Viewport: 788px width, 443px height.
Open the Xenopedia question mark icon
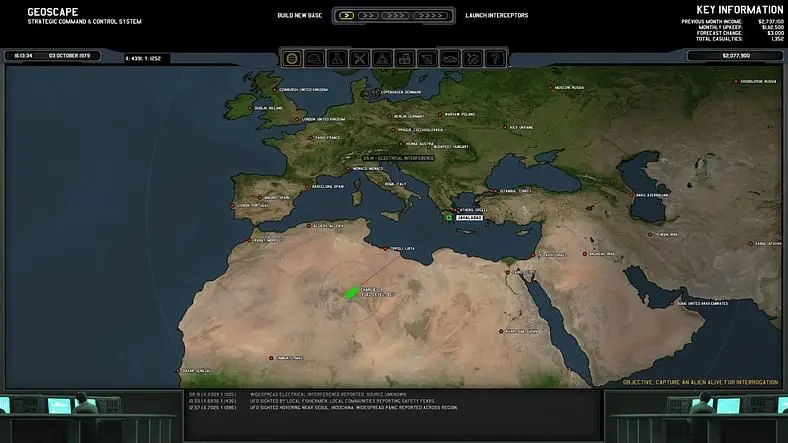click(x=495, y=59)
